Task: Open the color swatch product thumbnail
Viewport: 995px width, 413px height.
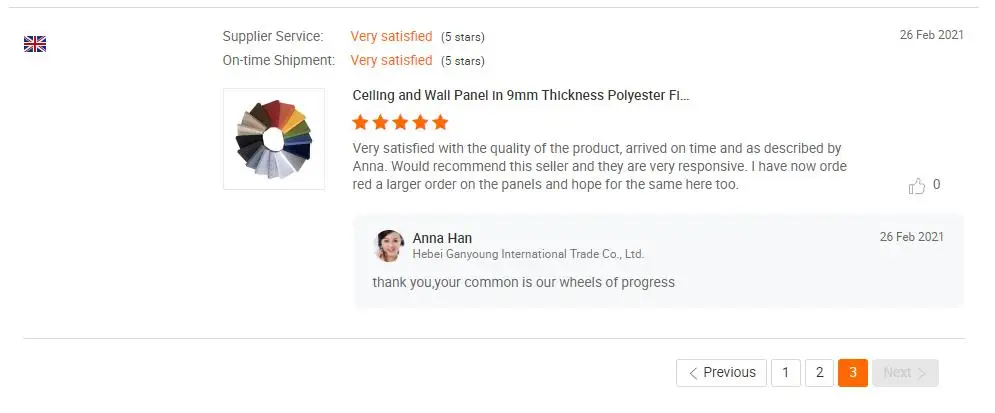Action: [x=273, y=139]
